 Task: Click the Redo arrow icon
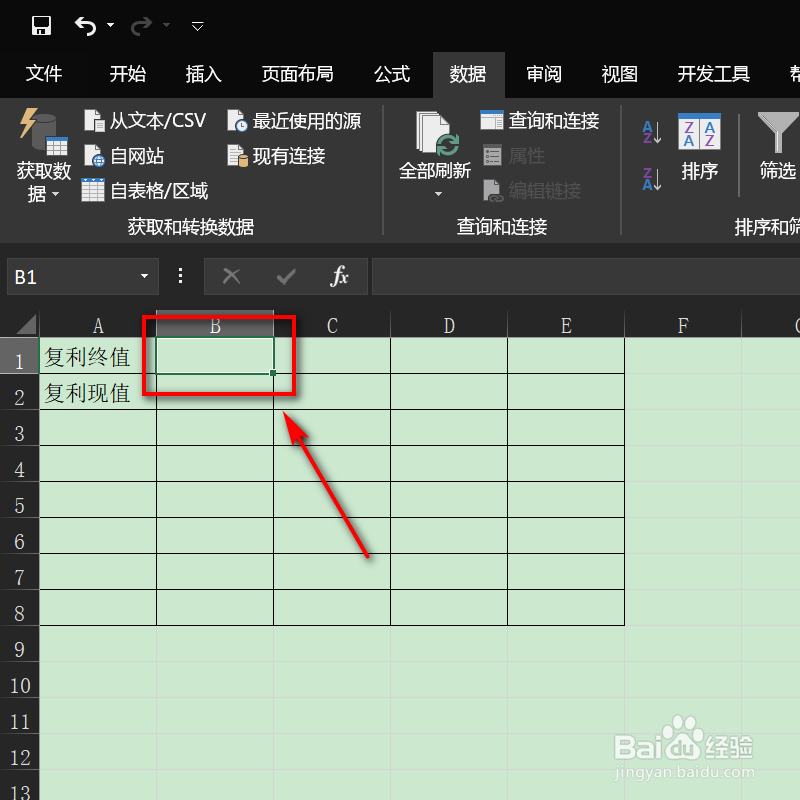pos(141,26)
